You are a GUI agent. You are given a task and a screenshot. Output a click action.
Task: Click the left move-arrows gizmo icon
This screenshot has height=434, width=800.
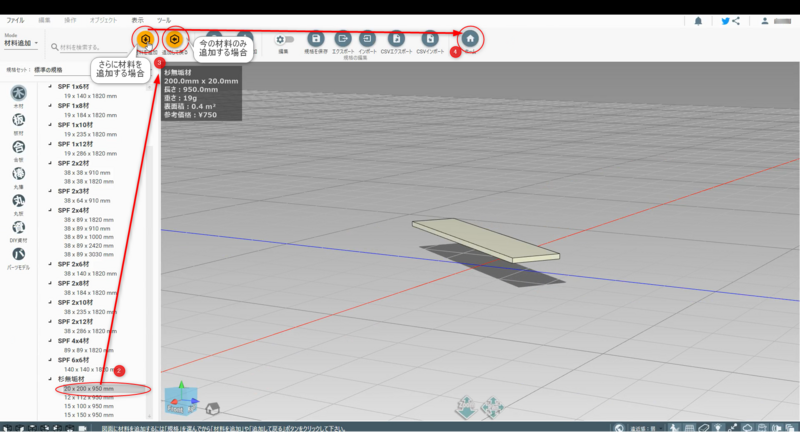467,407
